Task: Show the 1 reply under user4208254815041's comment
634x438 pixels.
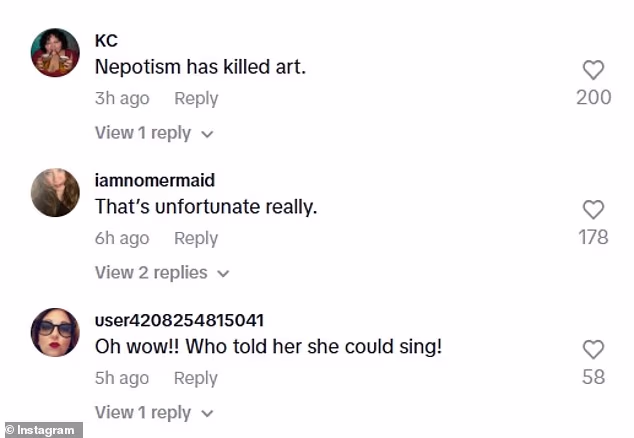Action: [x=154, y=413]
